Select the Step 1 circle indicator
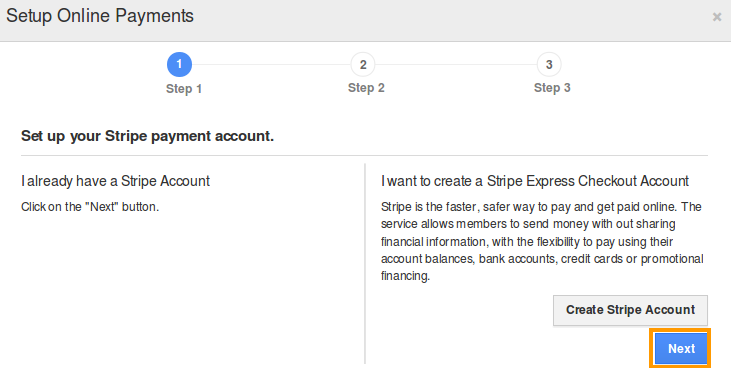Image resolution: width=731 pixels, height=368 pixels. [179, 64]
